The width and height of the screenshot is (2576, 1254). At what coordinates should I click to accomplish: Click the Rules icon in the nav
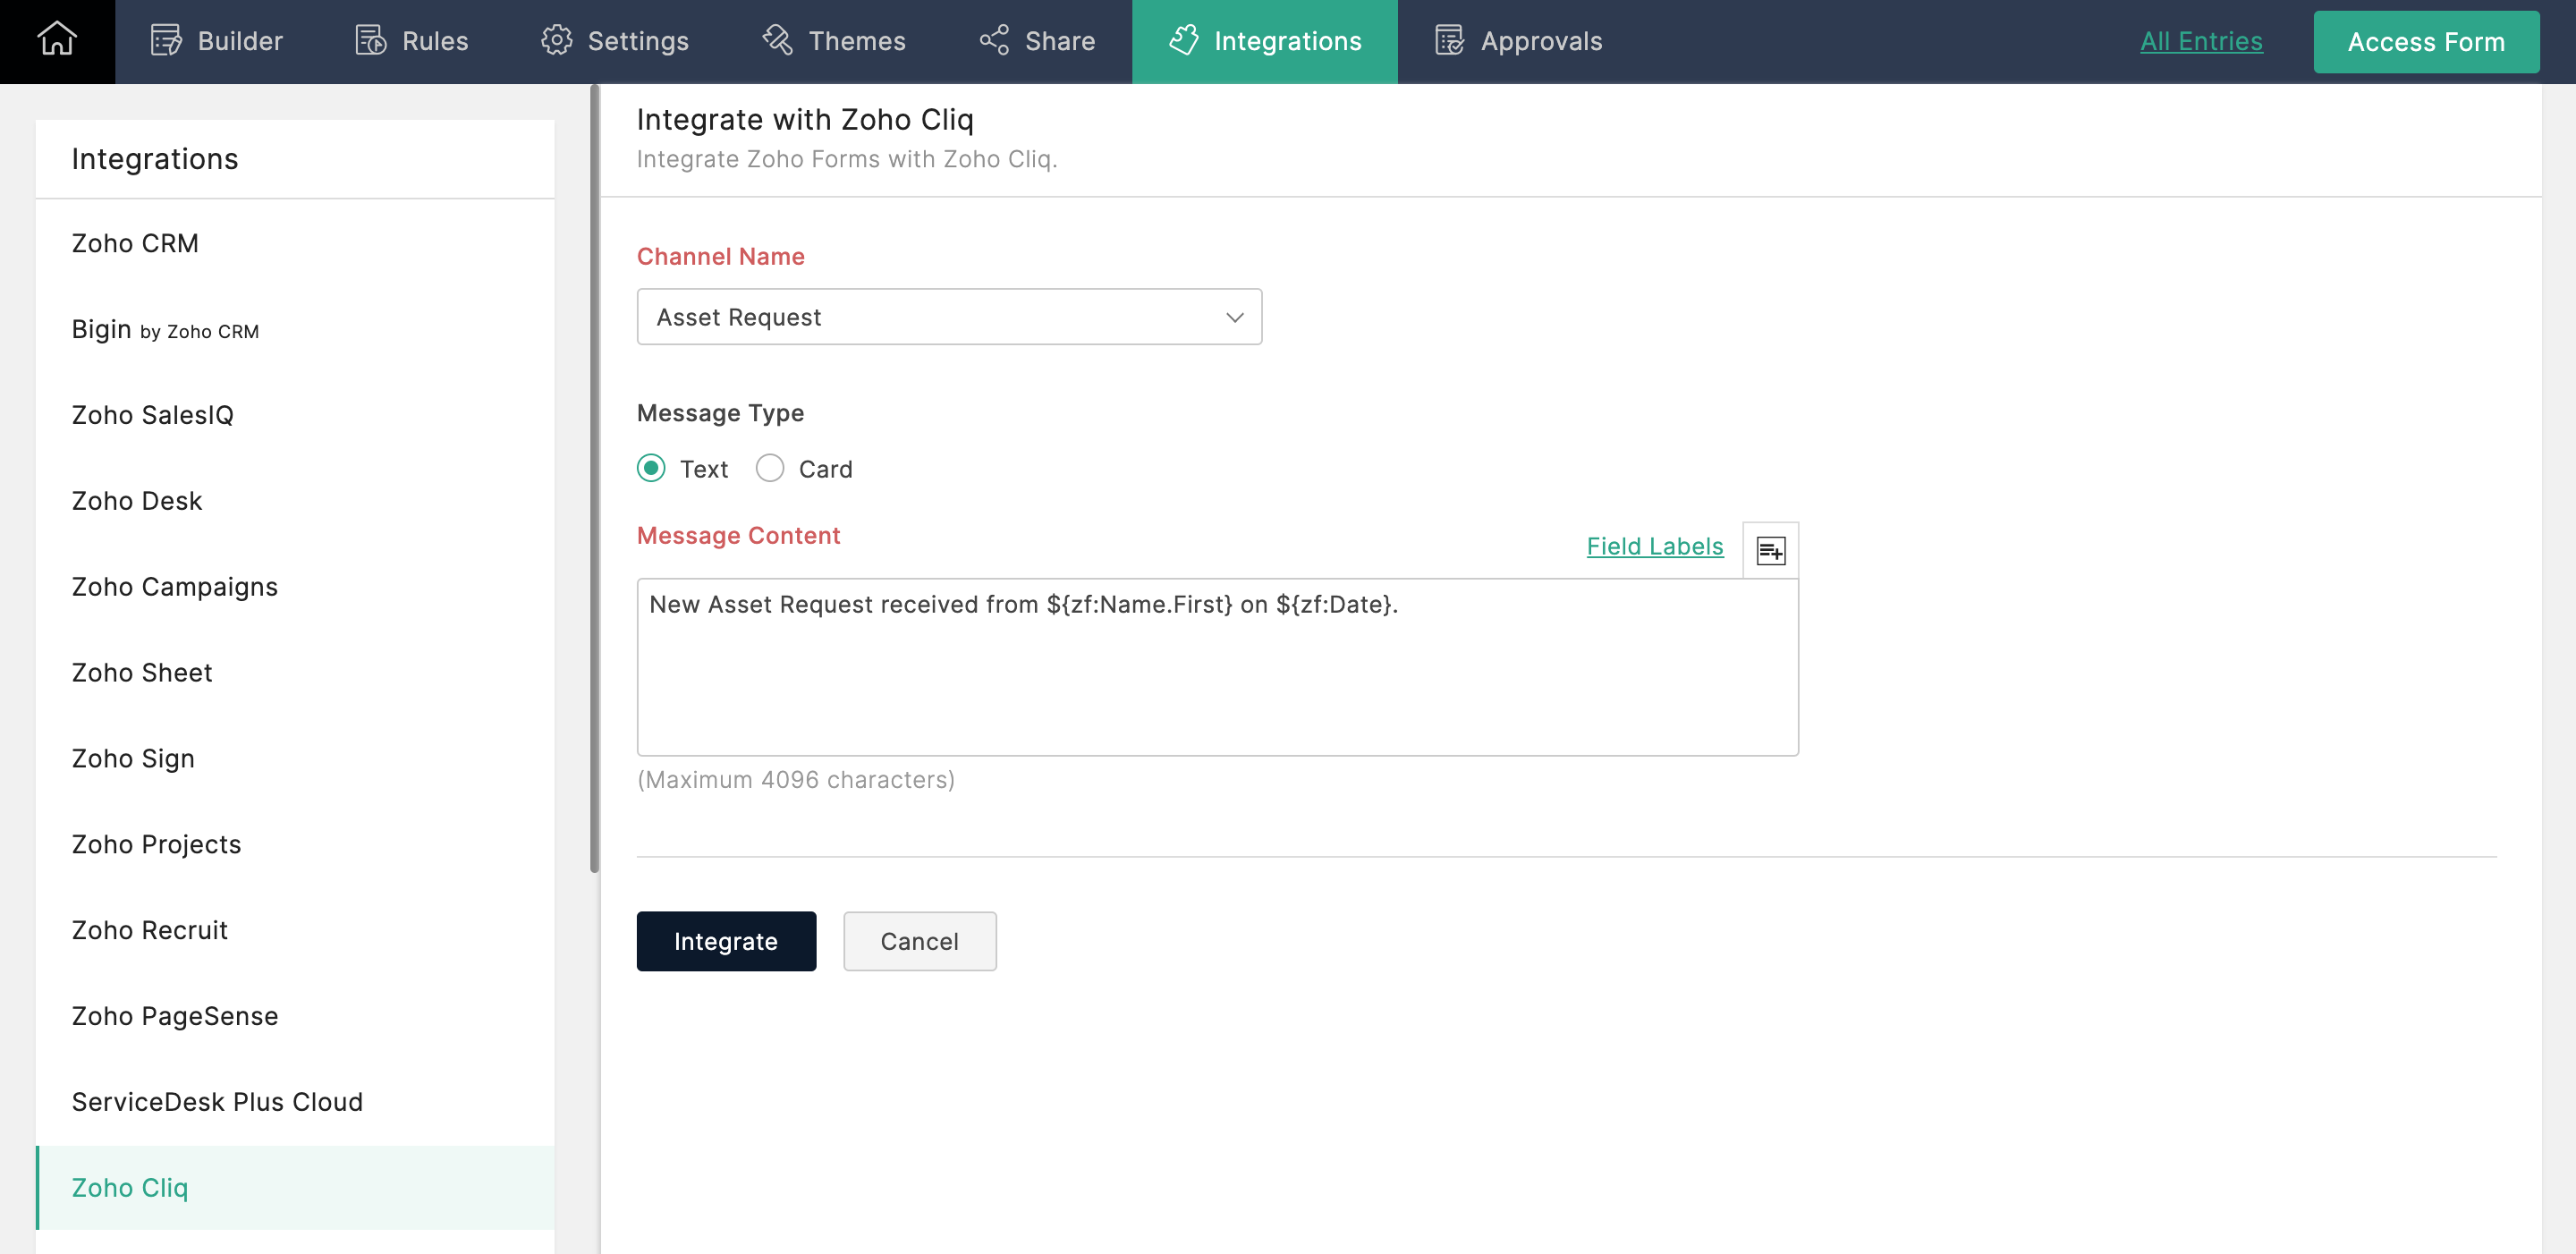click(371, 41)
